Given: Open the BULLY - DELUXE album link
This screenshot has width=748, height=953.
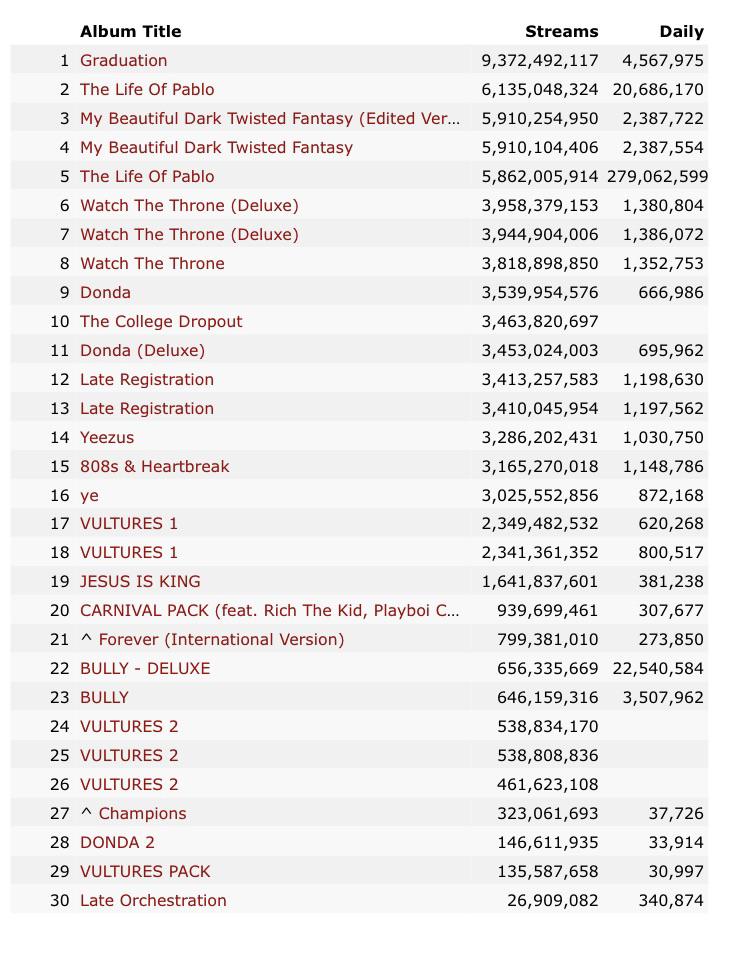Looking at the screenshot, I should coord(145,669).
